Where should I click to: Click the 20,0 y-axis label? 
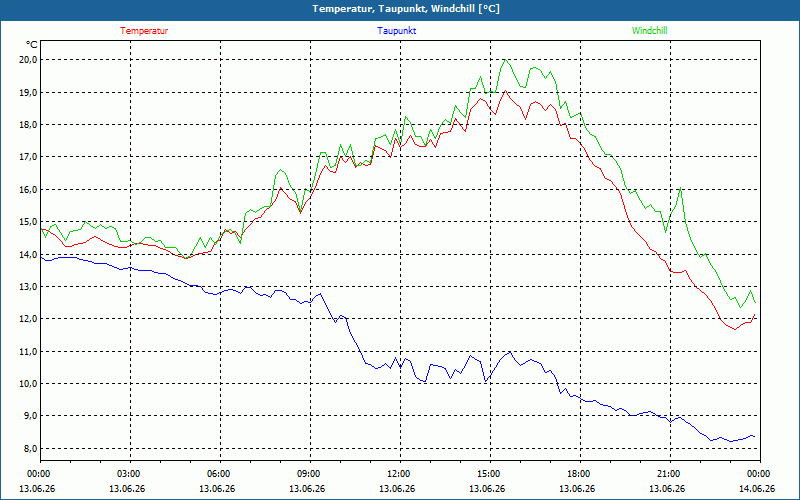coord(29,60)
